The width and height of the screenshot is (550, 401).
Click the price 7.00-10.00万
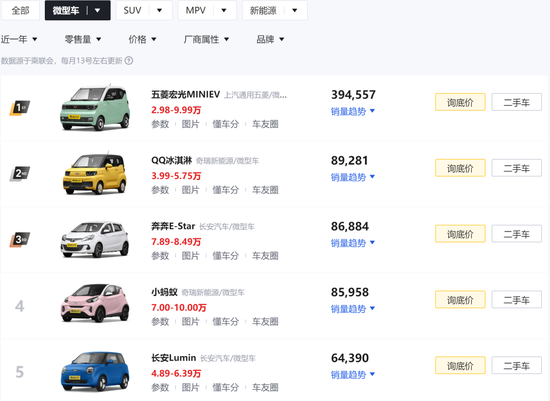click(179, 307)
